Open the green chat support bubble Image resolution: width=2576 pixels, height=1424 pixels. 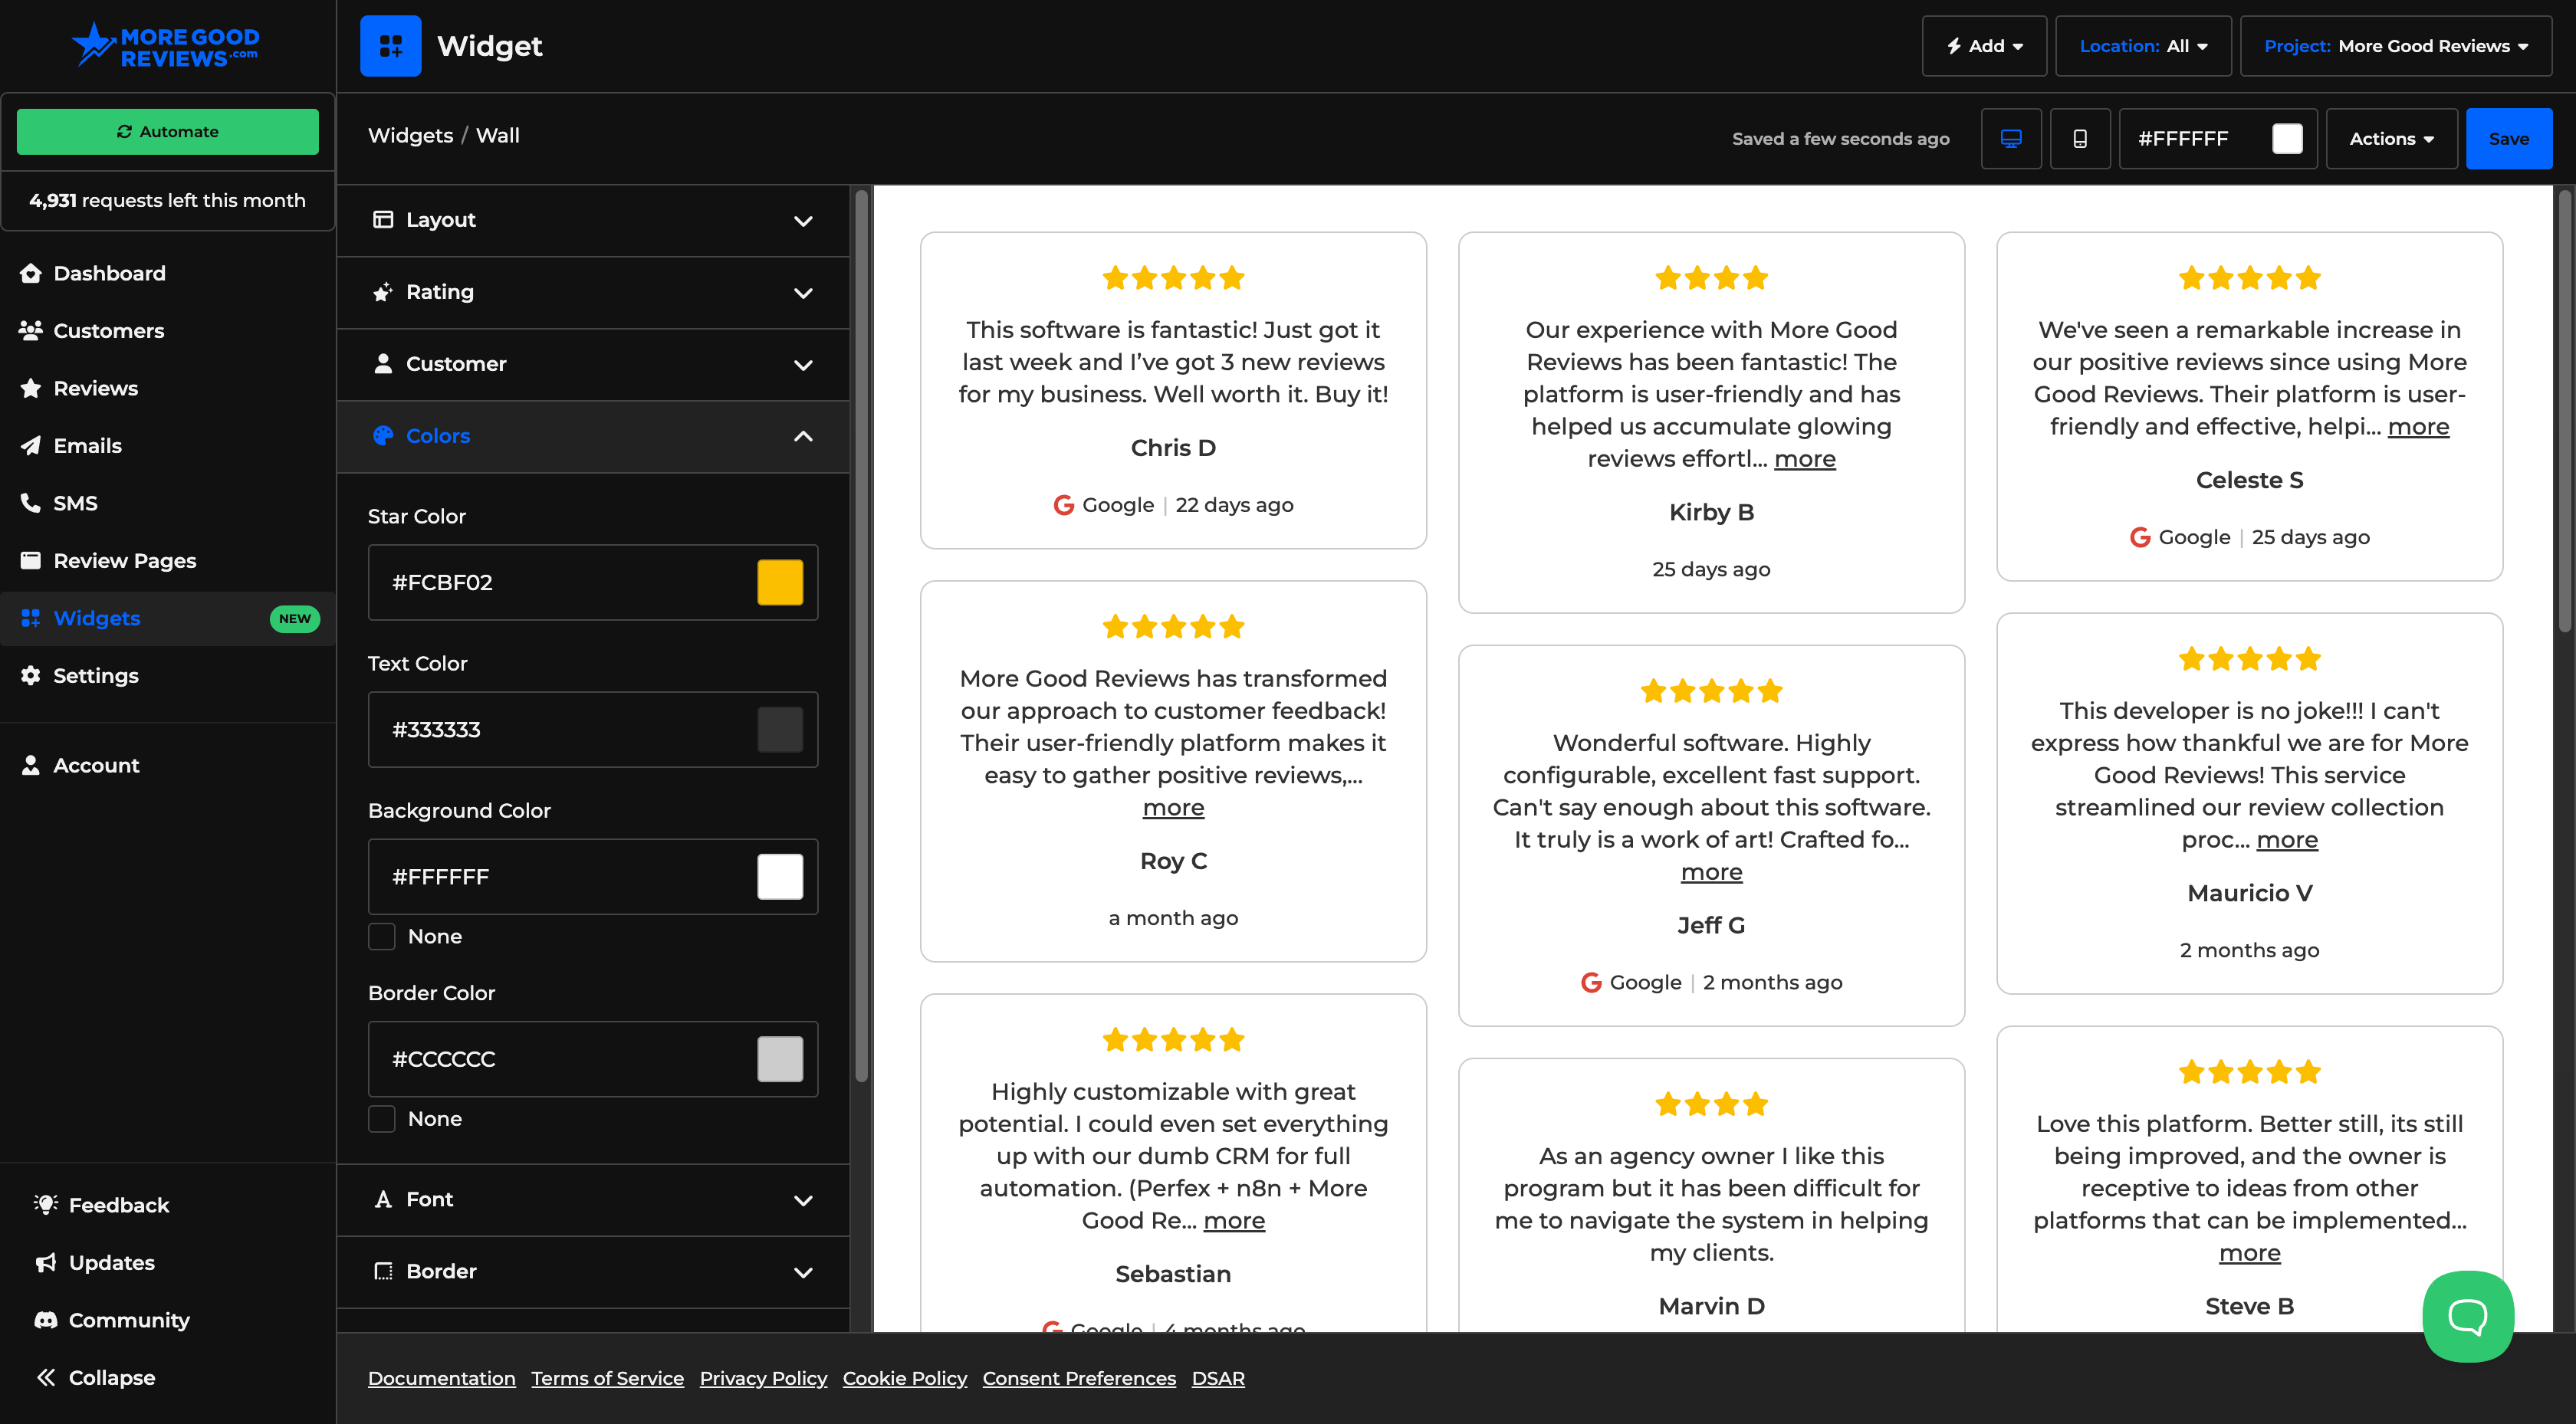click(x=2467, y=1316)
